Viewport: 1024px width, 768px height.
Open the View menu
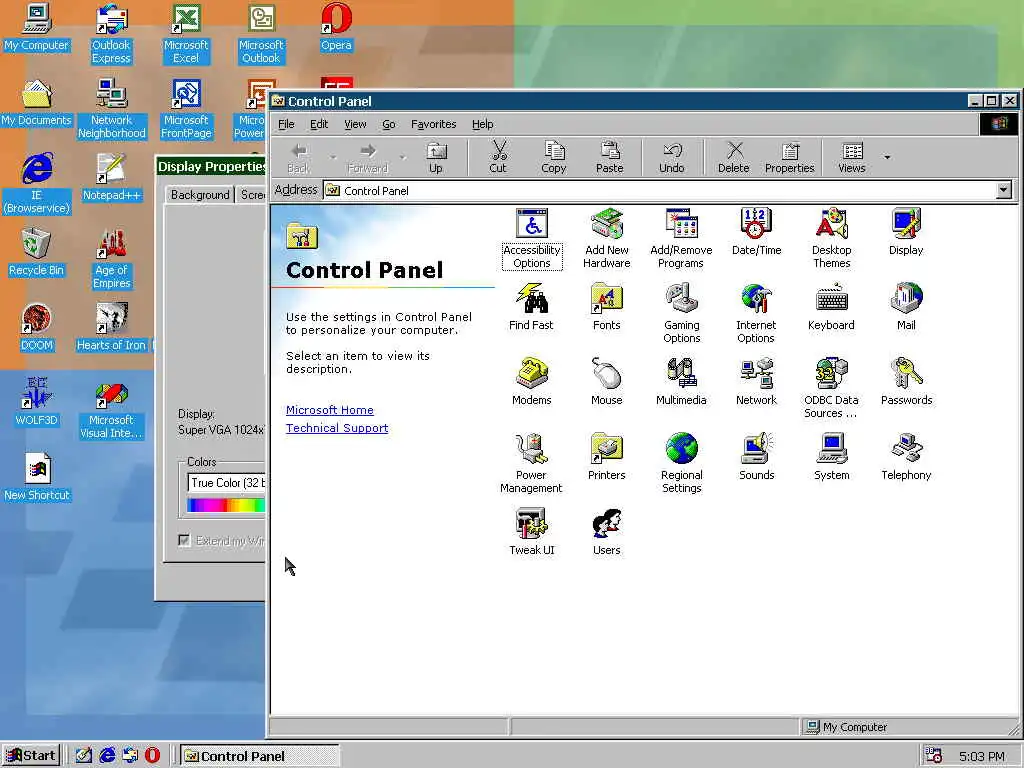click(x=355, y=124)
